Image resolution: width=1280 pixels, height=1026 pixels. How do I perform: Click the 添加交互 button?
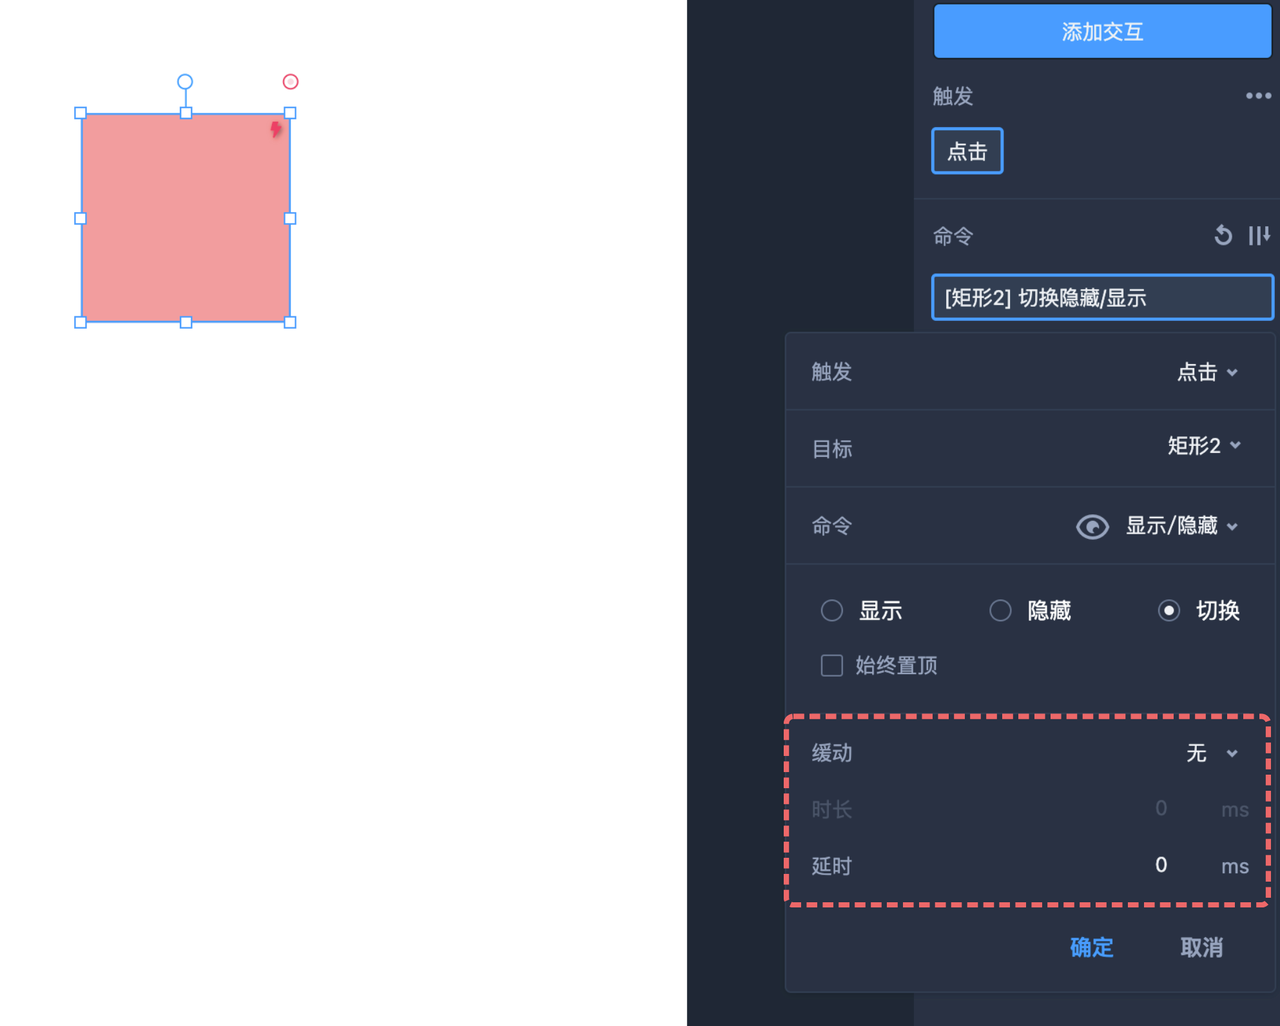tap(1102, 32)
